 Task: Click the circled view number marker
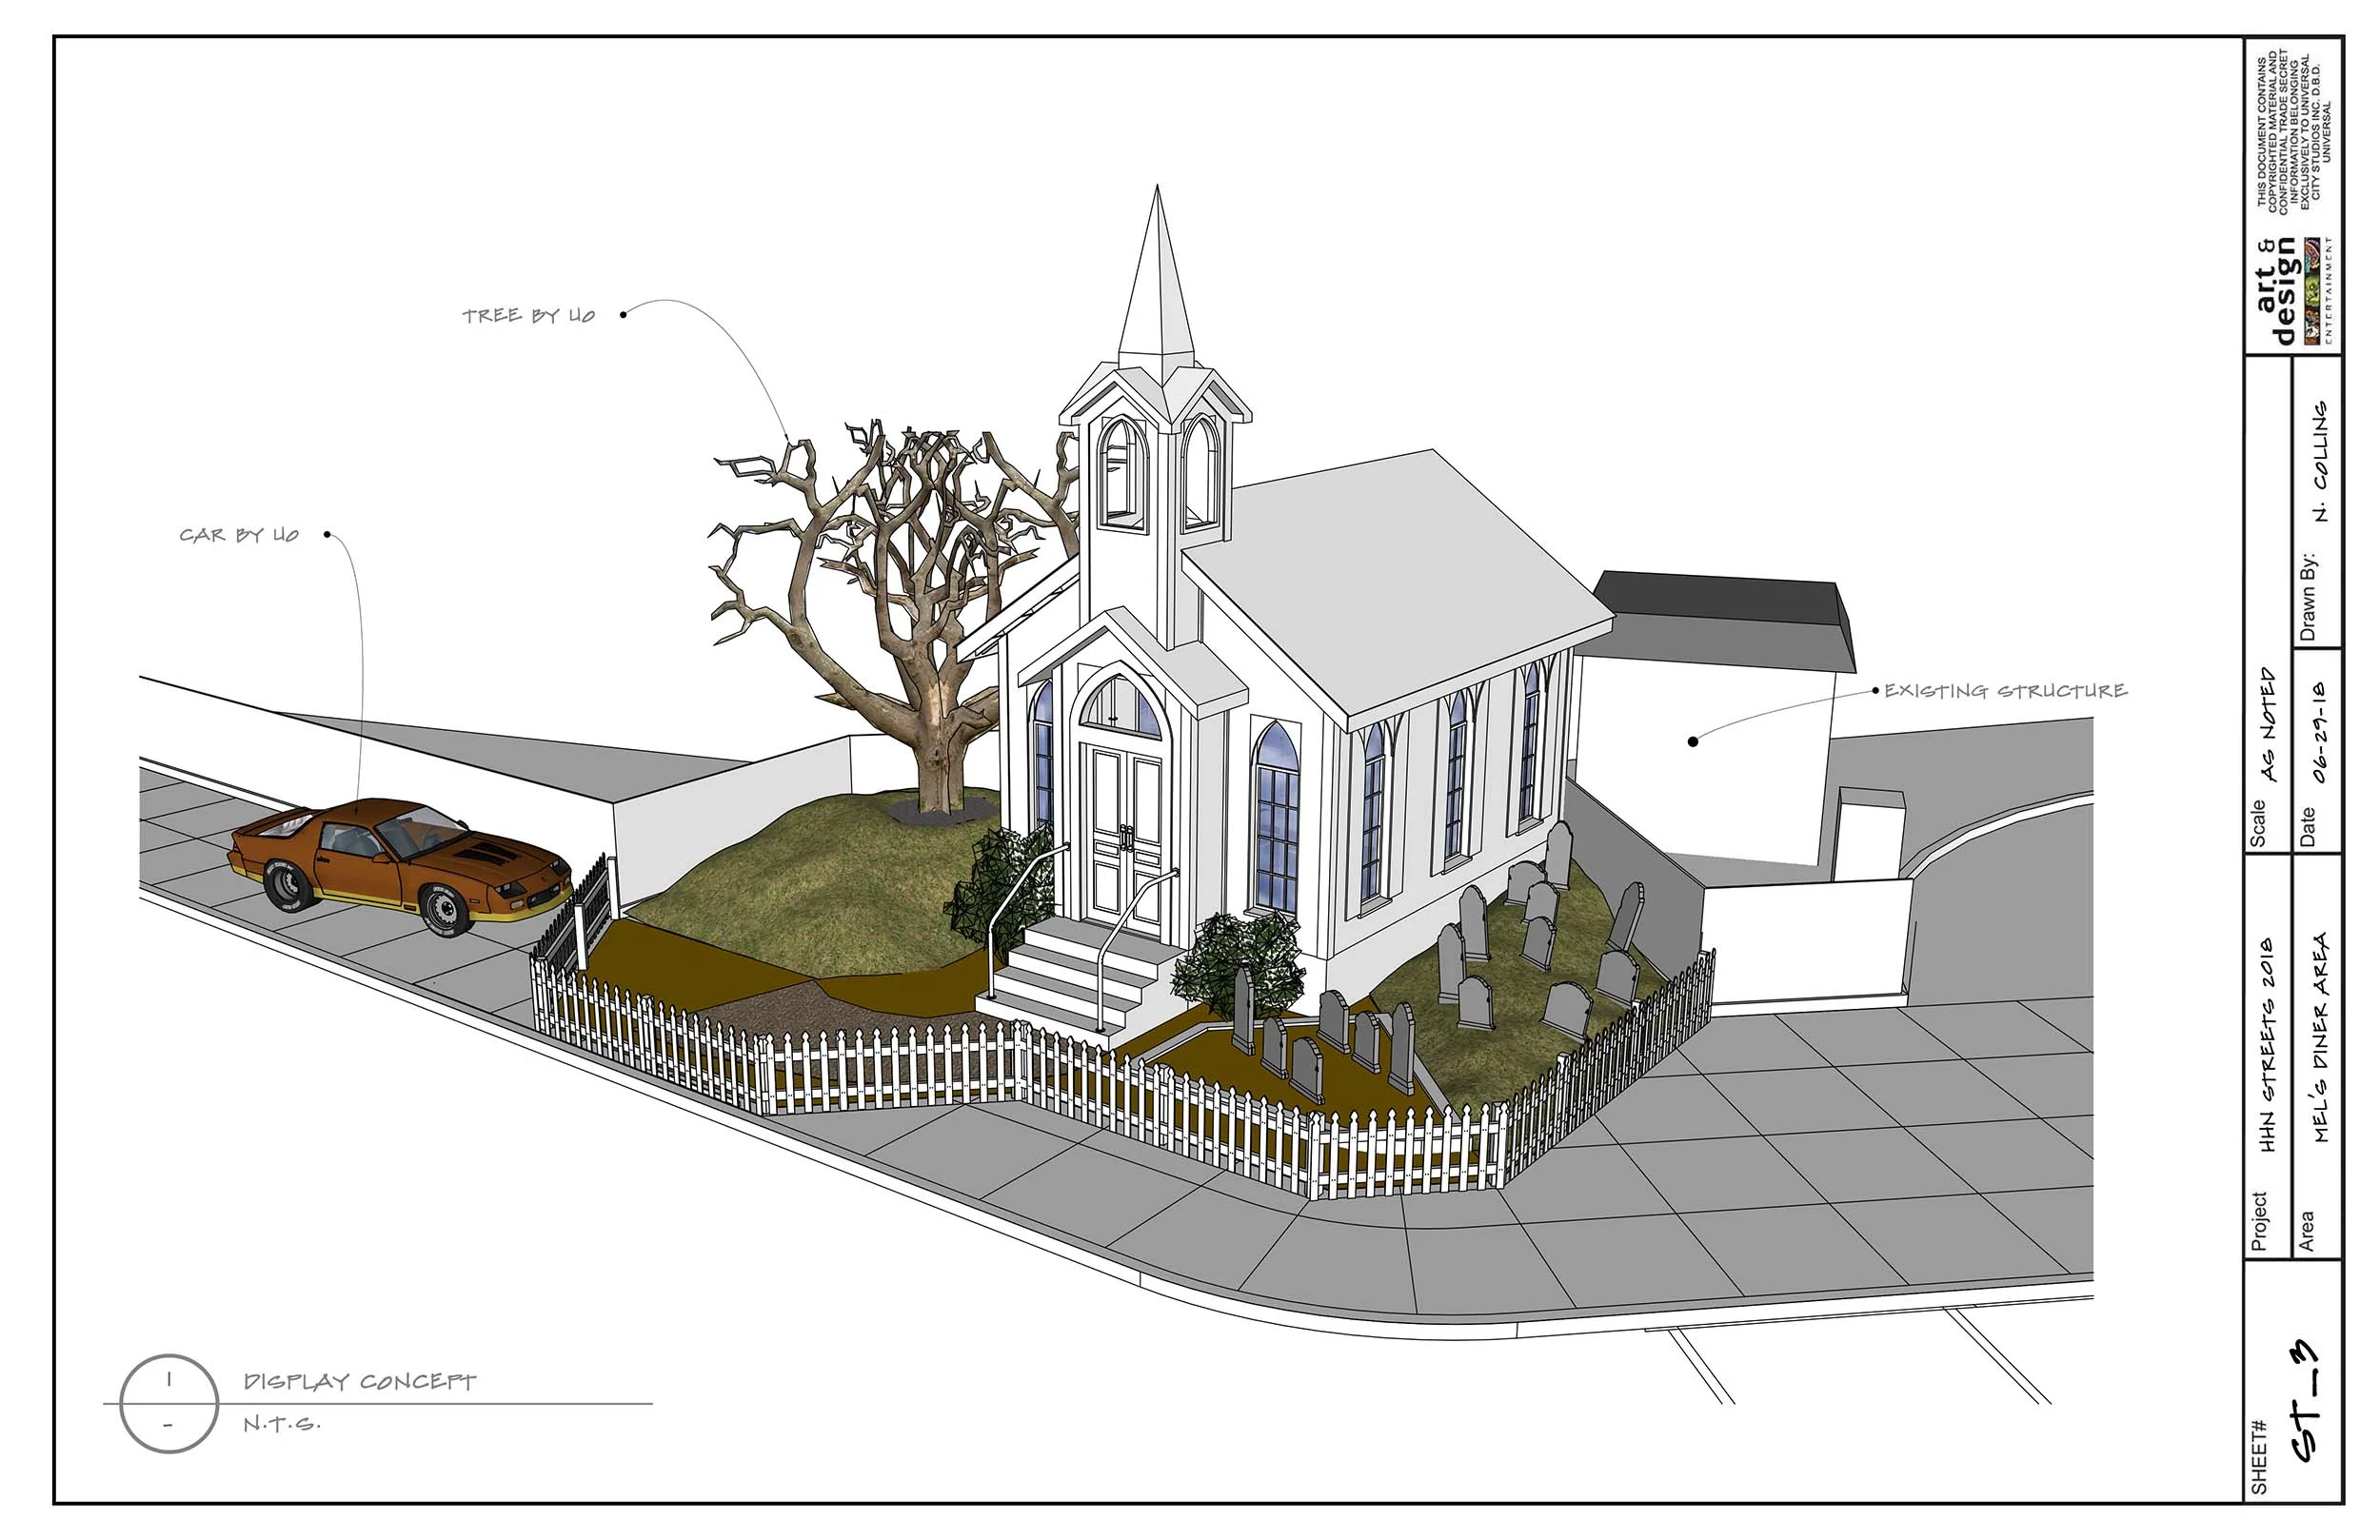coord(168,1403)
